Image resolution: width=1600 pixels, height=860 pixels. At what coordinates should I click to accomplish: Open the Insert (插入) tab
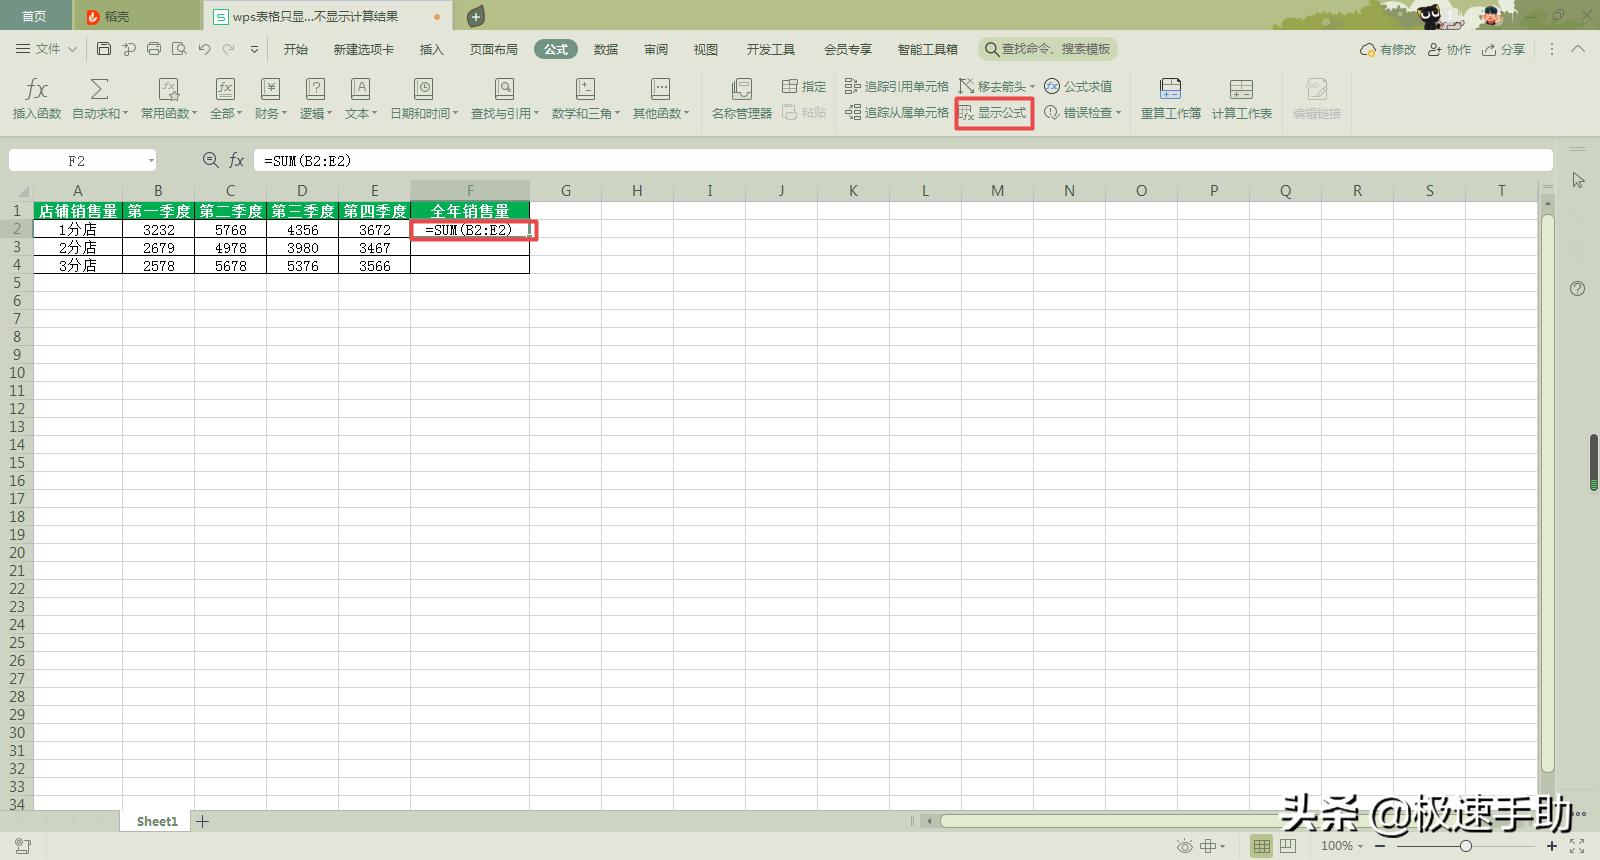pyautogui.click(x=431, y=49)
